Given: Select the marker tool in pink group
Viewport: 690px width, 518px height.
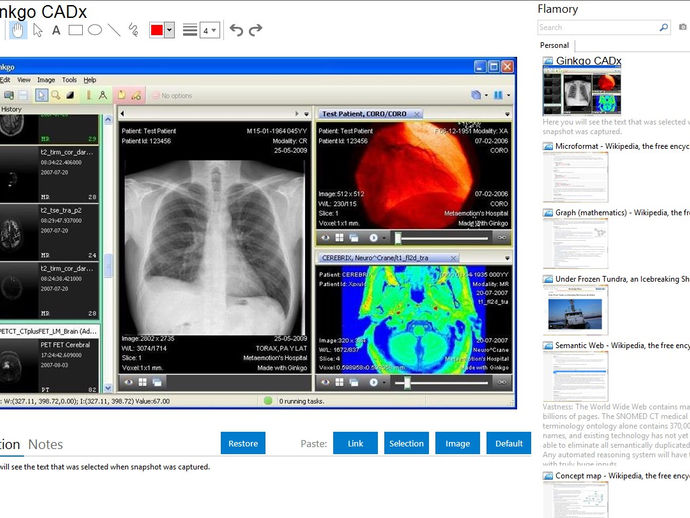Looking at the screenshot, I should click(x=136, y=95).
